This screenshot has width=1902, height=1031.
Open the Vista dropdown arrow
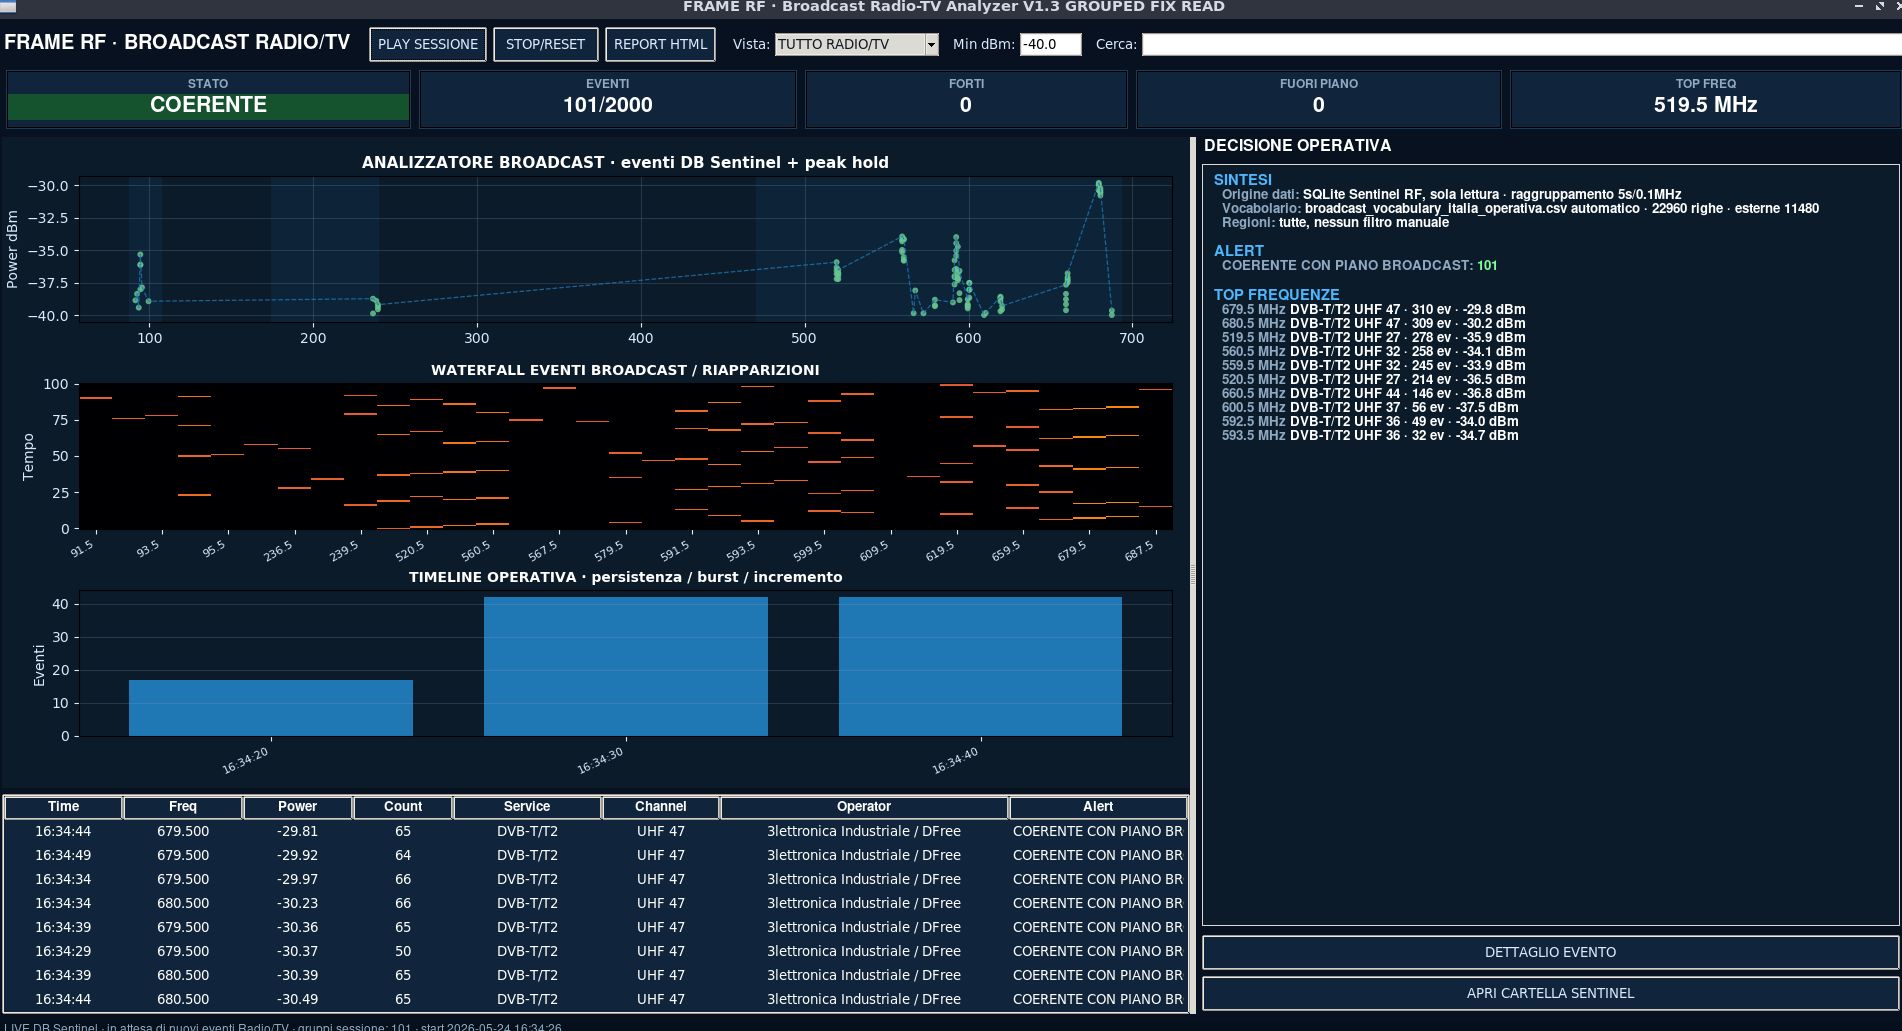(931, 44)
